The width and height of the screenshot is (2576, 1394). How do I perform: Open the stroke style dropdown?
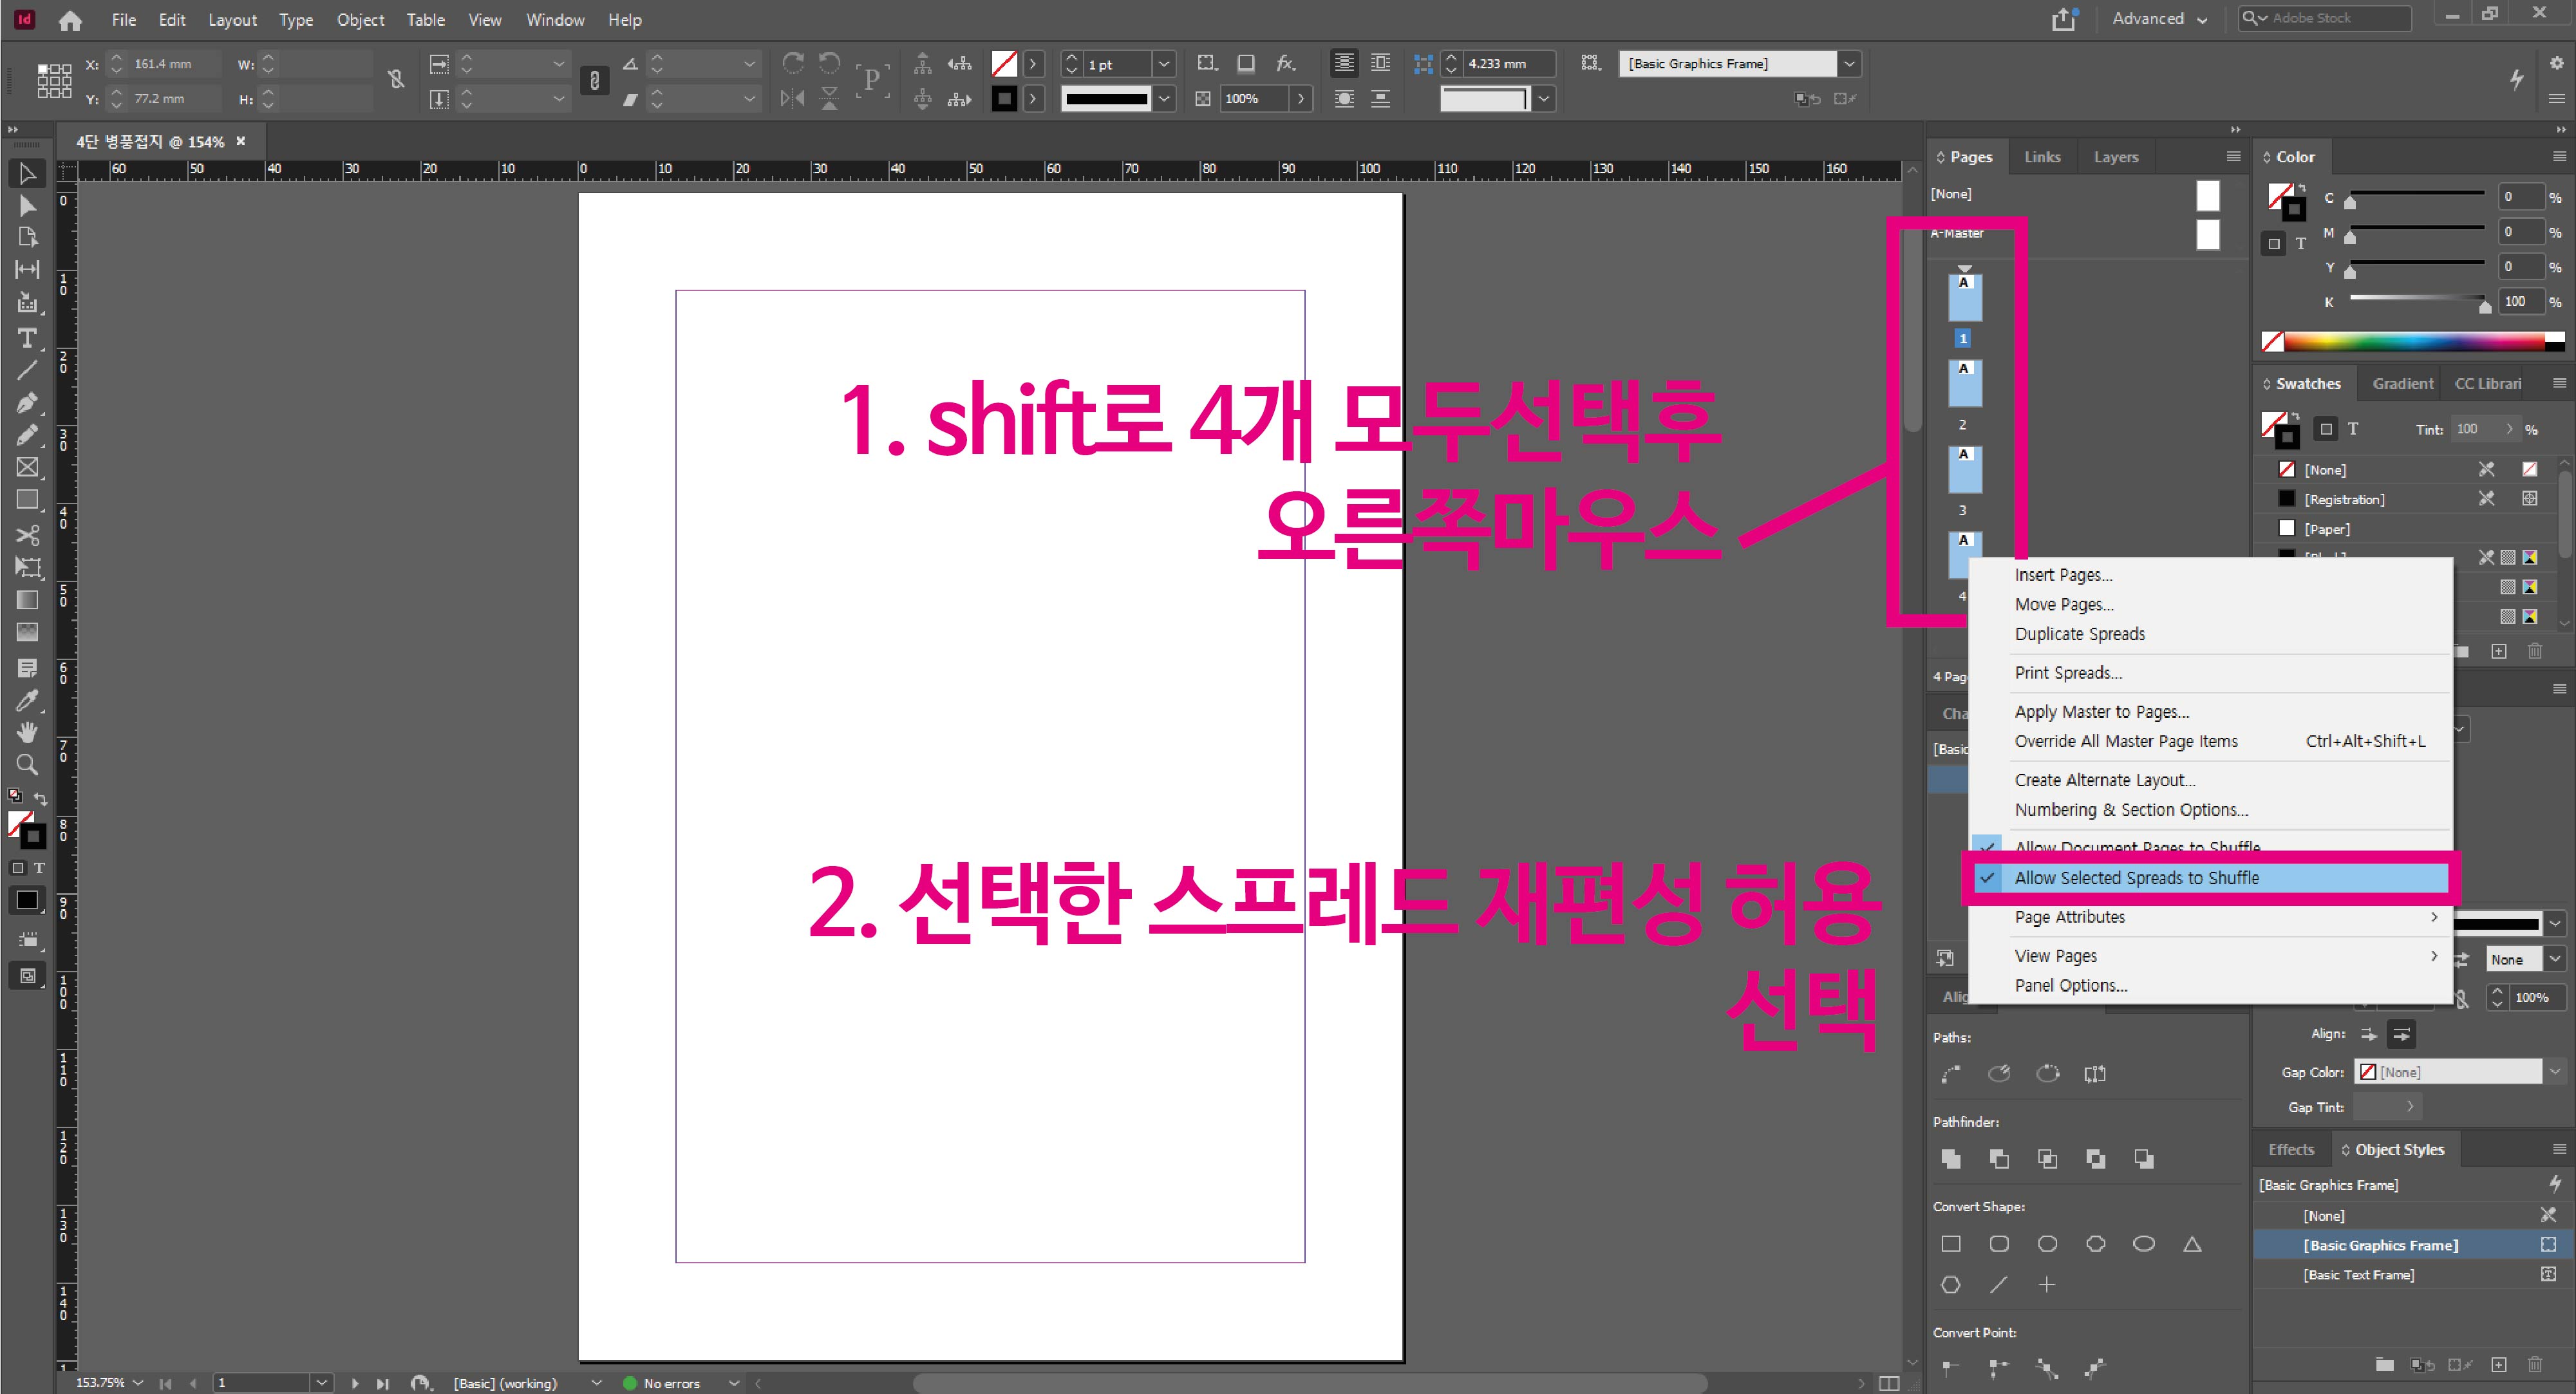point(1164,98)
